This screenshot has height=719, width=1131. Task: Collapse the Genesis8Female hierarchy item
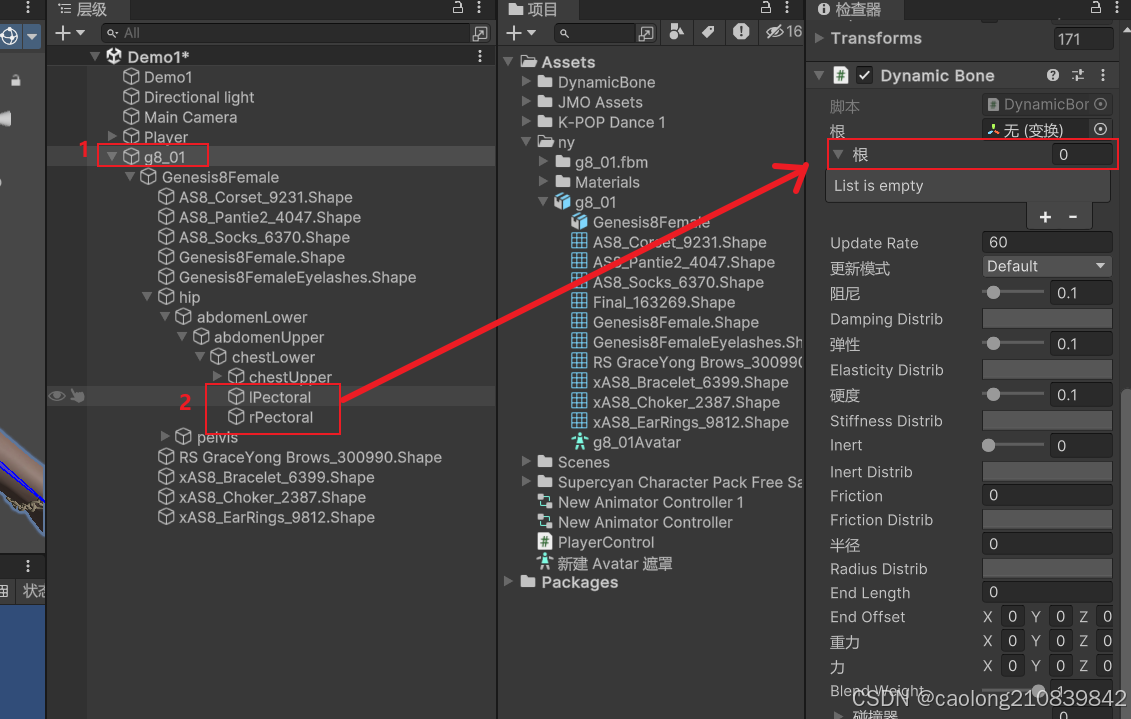129,176
